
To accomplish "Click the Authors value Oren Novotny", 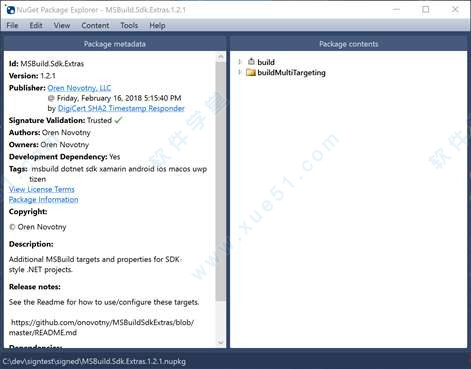I will click(x=66, y=133).
